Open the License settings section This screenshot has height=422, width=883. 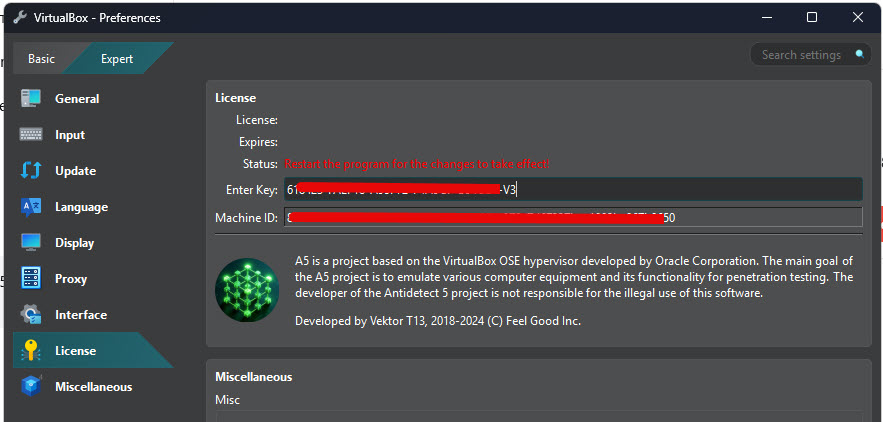coord(76,351)
